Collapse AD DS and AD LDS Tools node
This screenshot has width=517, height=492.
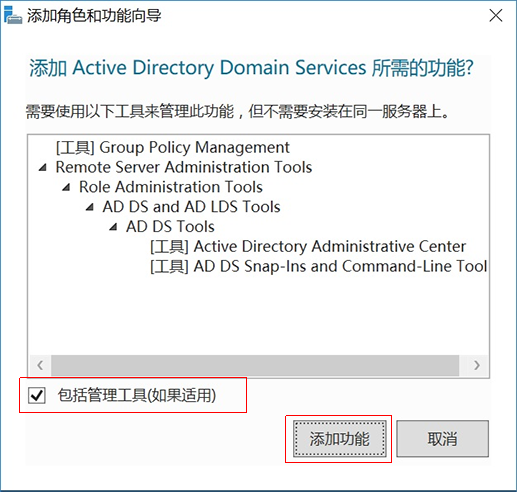pos(89,207)
